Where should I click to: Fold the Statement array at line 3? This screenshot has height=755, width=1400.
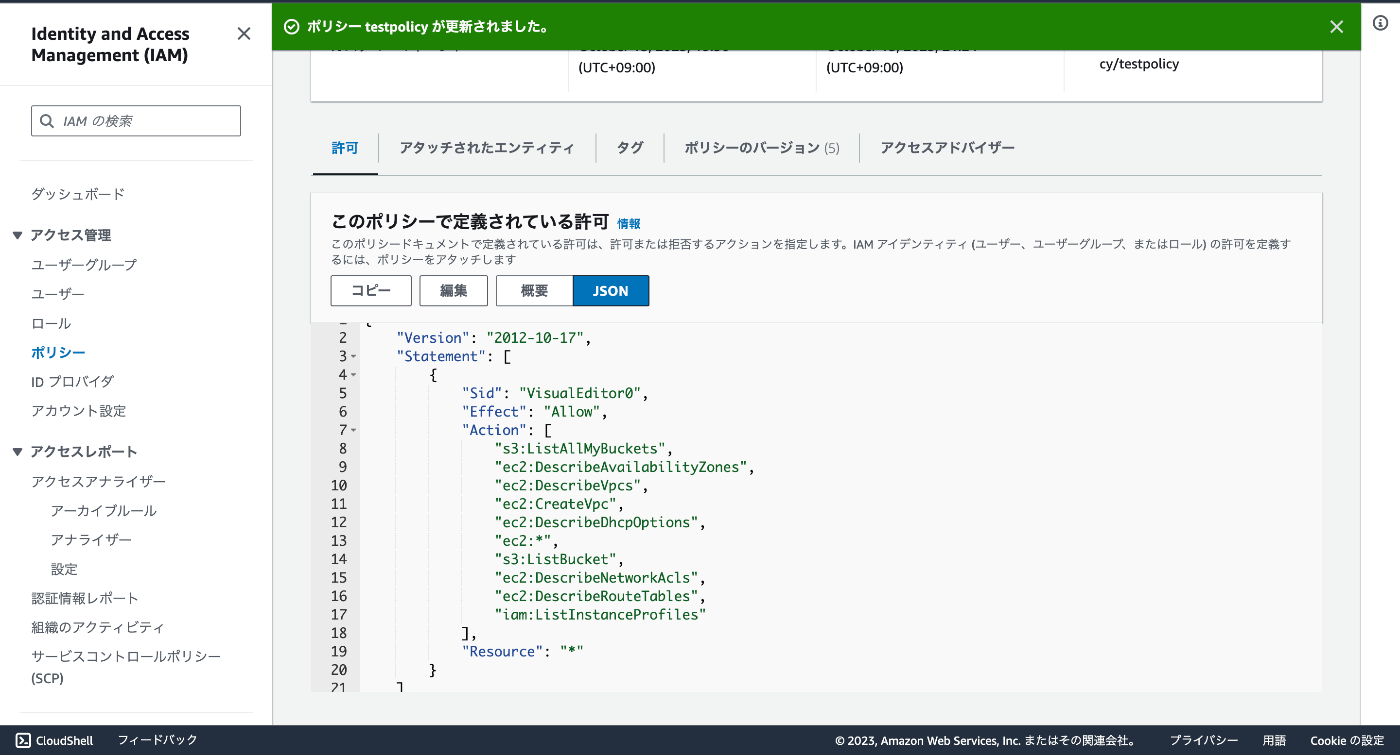[353, 357]
